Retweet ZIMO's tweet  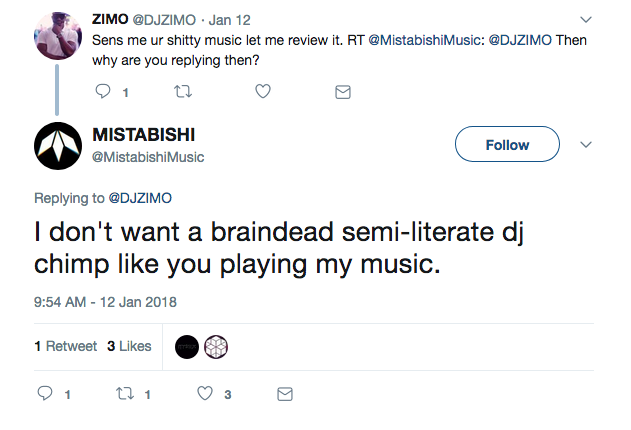pos(182,92)
